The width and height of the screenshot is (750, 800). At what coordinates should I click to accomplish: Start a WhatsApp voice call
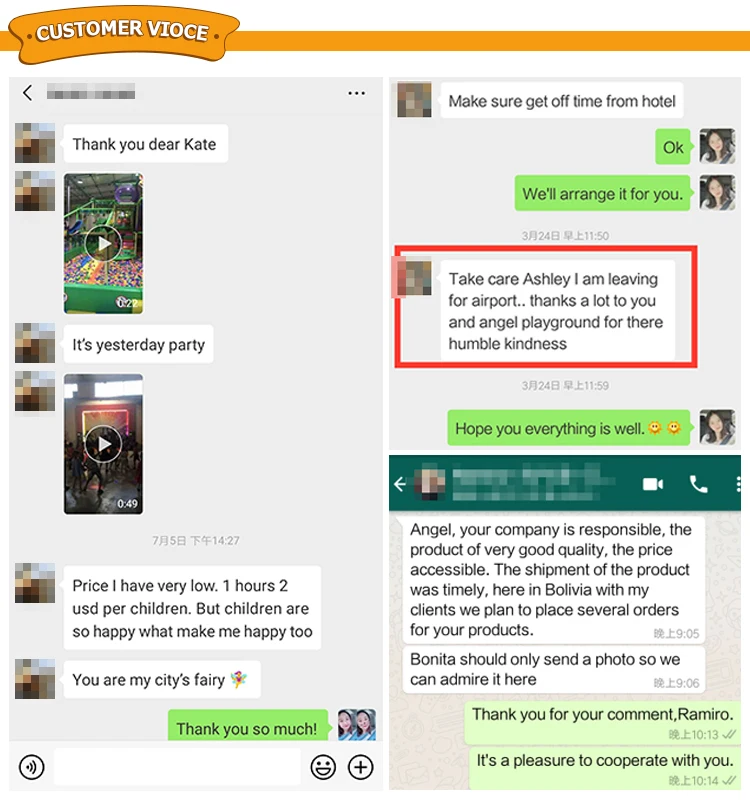(698, 484)
